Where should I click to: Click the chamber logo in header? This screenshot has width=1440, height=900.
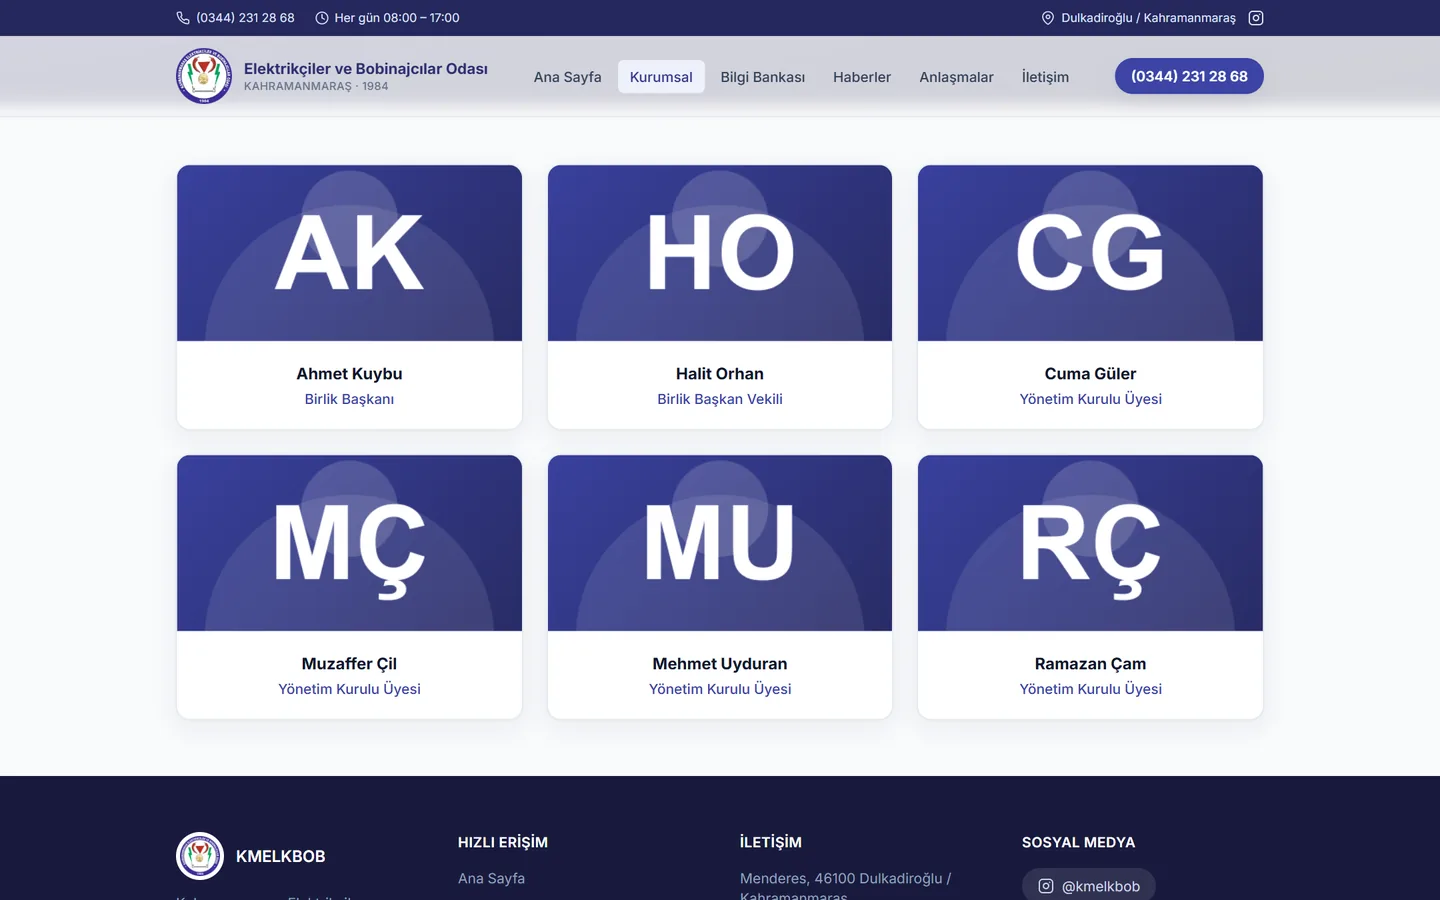(x=204, y=76)
